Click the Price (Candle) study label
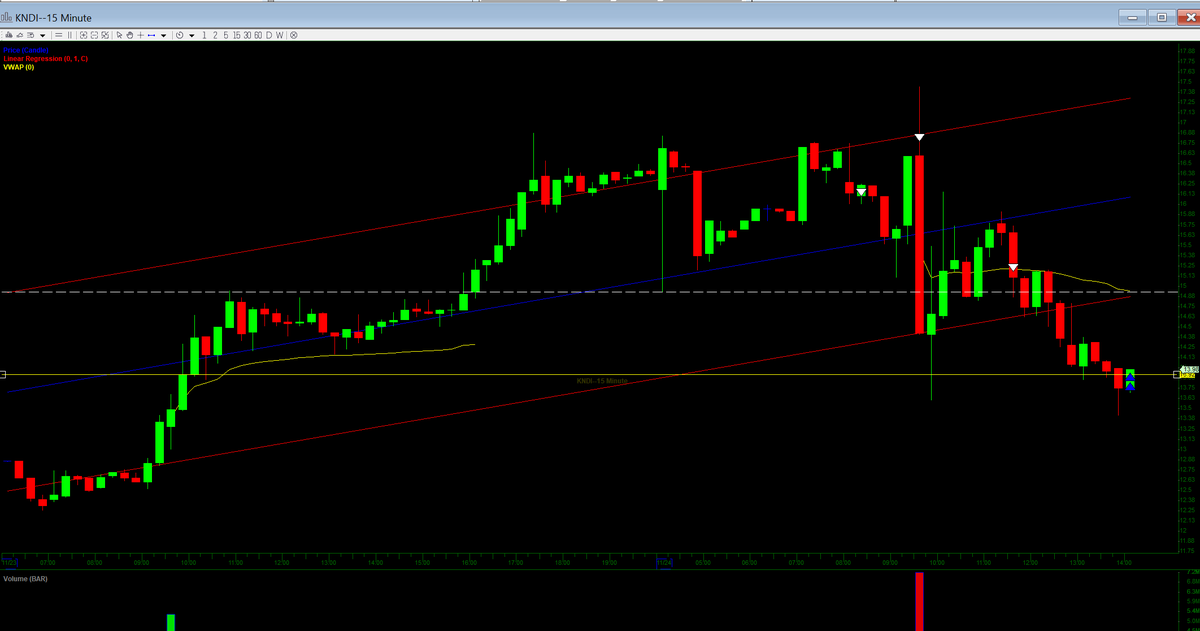Screen dimensions: 1200x631 (25, 50)
